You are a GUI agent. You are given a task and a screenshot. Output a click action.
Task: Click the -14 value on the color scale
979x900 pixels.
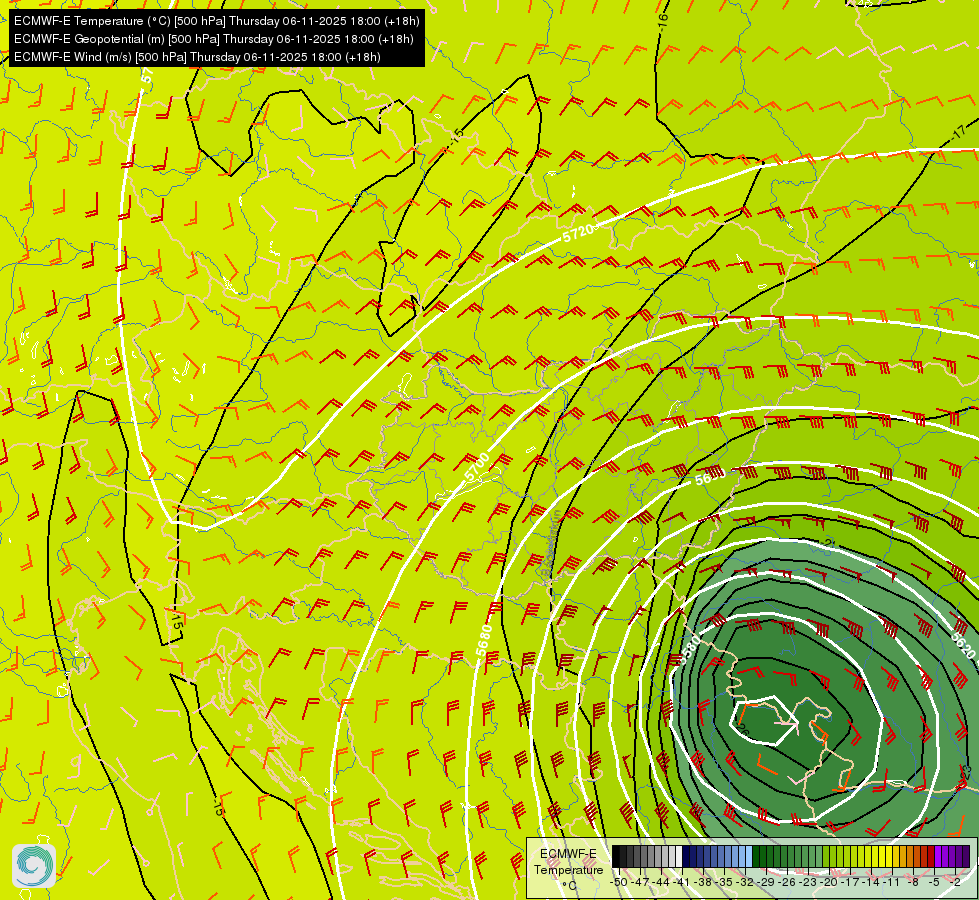tap(871, 882)
